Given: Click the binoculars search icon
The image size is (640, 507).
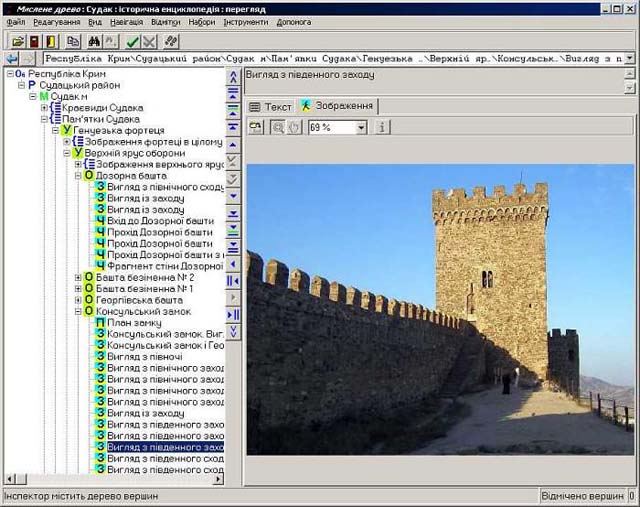Looking at the screenshot, I should point(93,41).
